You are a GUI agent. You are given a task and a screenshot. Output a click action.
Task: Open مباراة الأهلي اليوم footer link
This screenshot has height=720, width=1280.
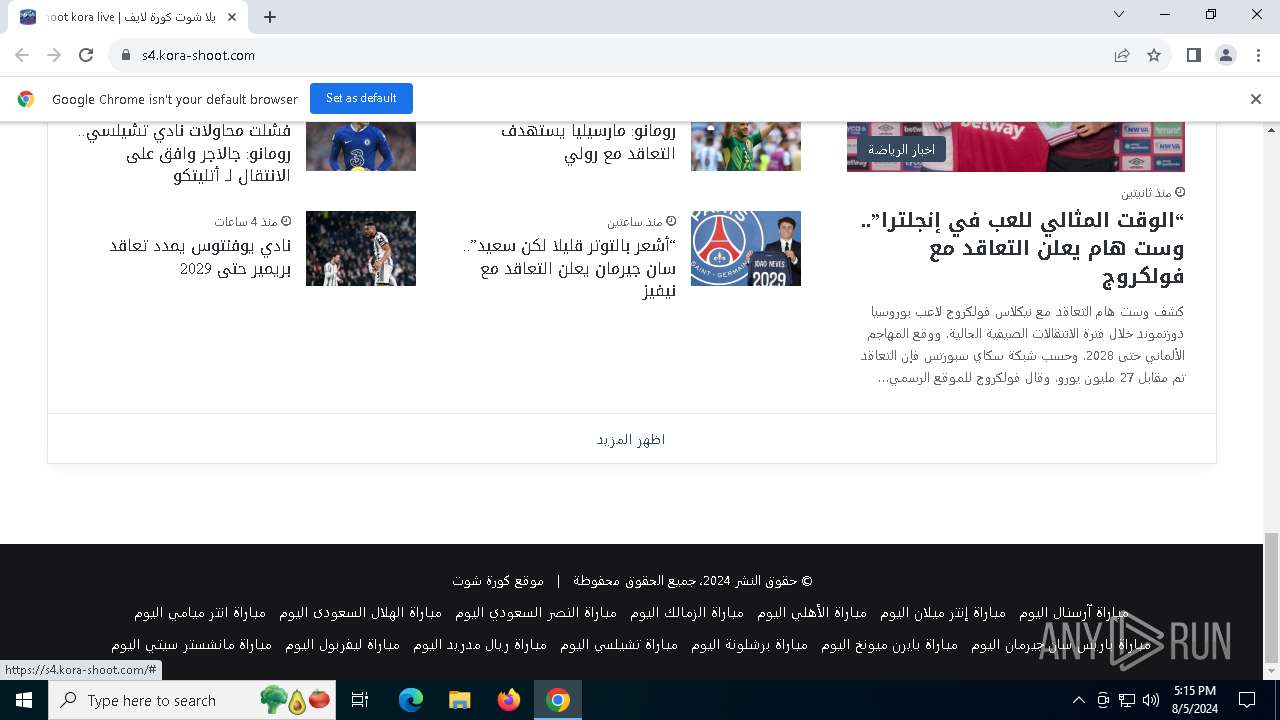[x=811, y=612]
